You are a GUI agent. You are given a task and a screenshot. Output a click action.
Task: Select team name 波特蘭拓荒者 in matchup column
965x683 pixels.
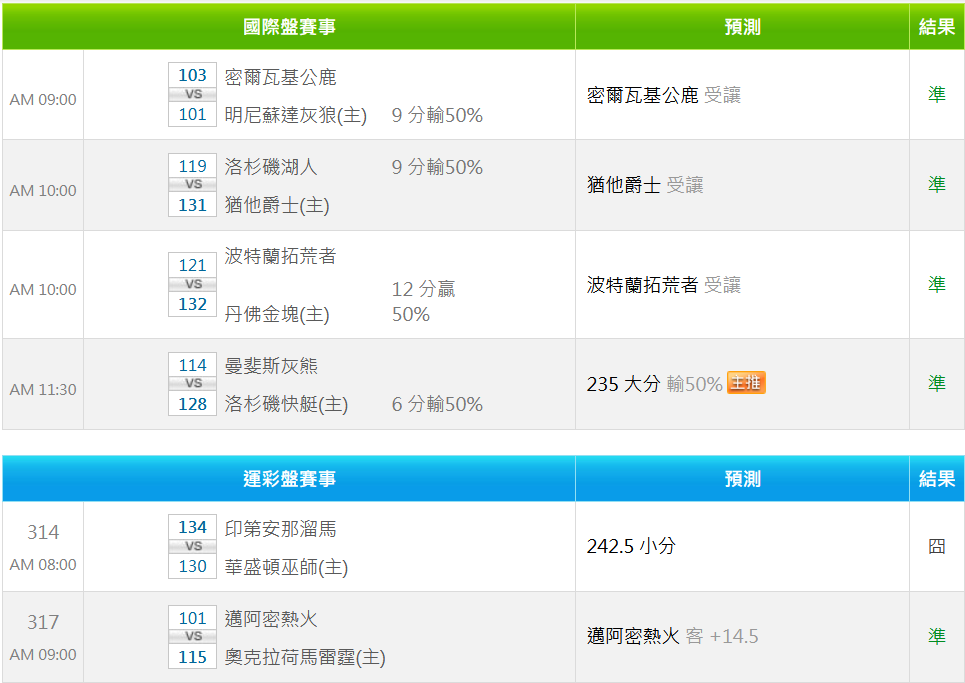(x=280, y=256)
